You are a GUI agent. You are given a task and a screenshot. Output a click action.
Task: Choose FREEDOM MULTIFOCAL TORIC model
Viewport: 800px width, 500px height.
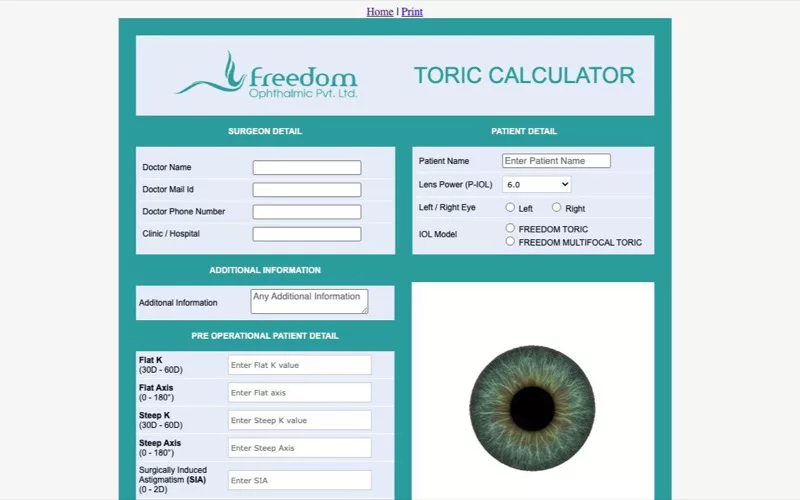click(510, 241)
